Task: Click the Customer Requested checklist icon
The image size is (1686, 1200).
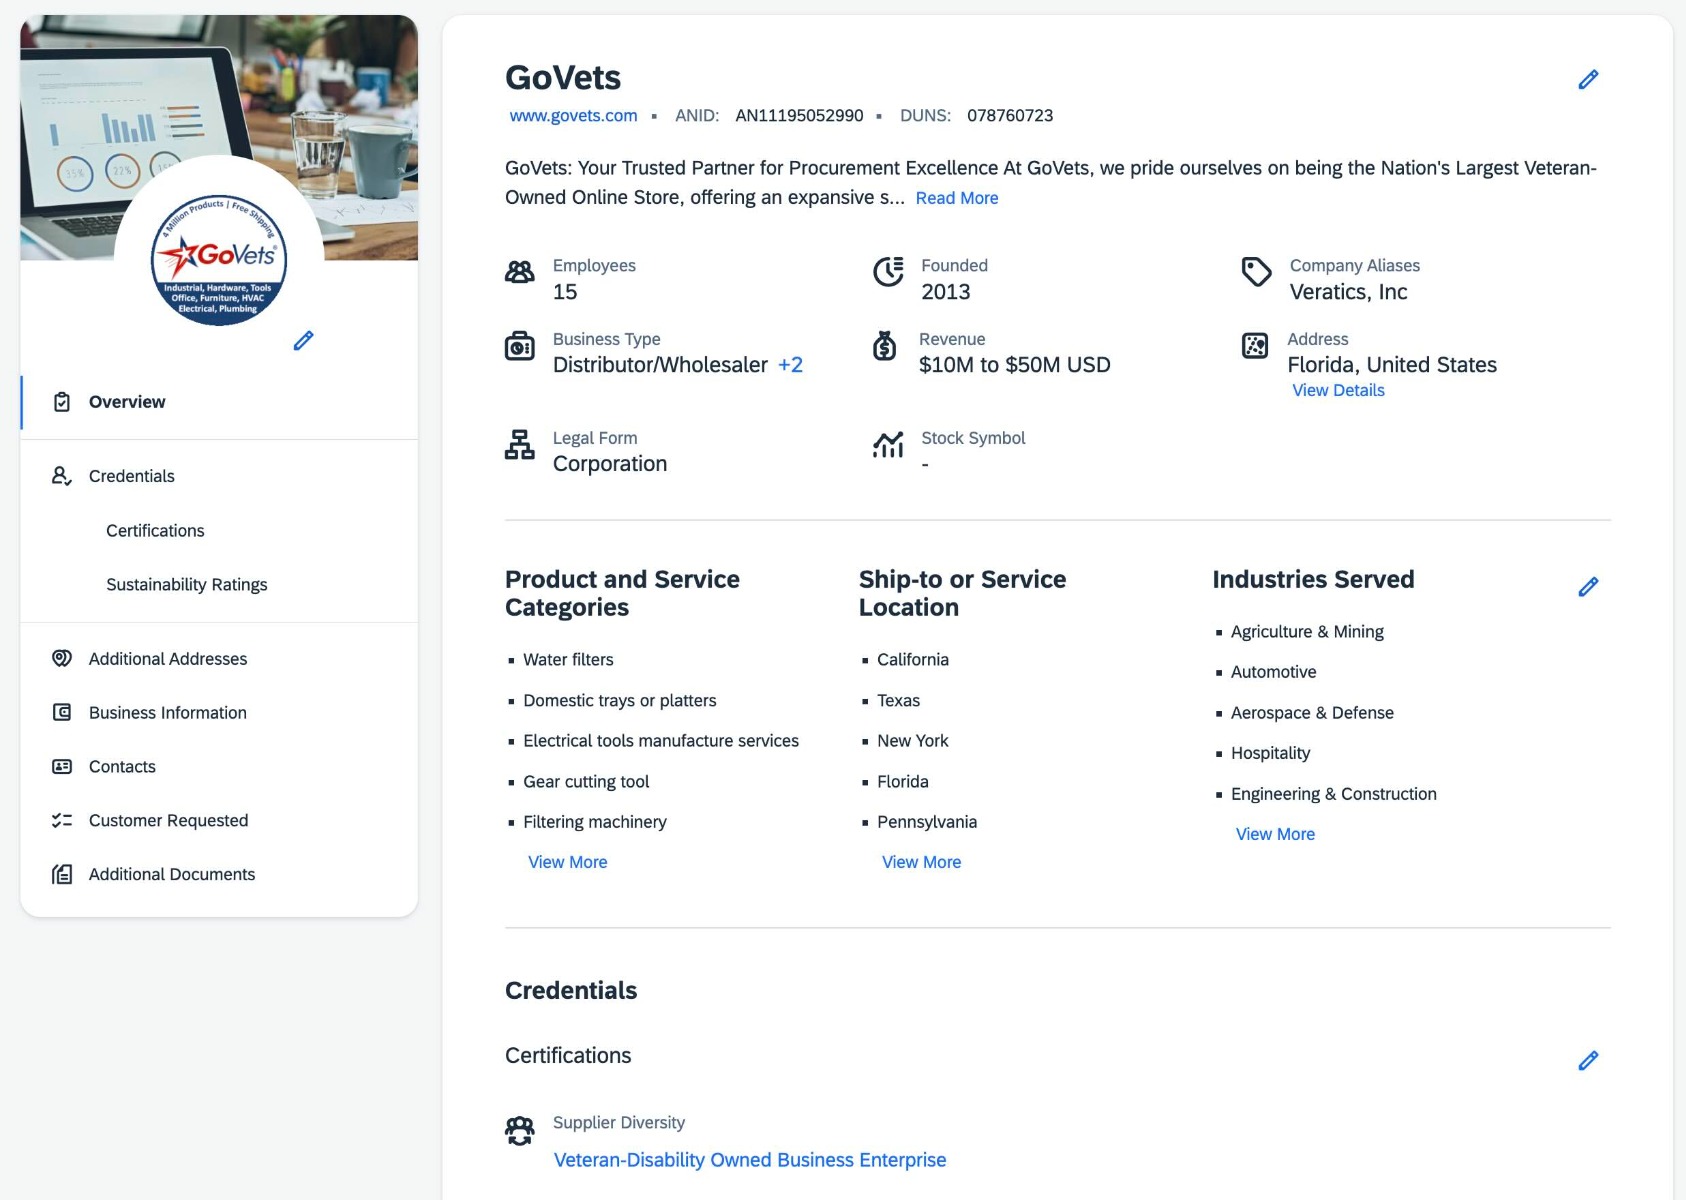Action: point(62,820)
